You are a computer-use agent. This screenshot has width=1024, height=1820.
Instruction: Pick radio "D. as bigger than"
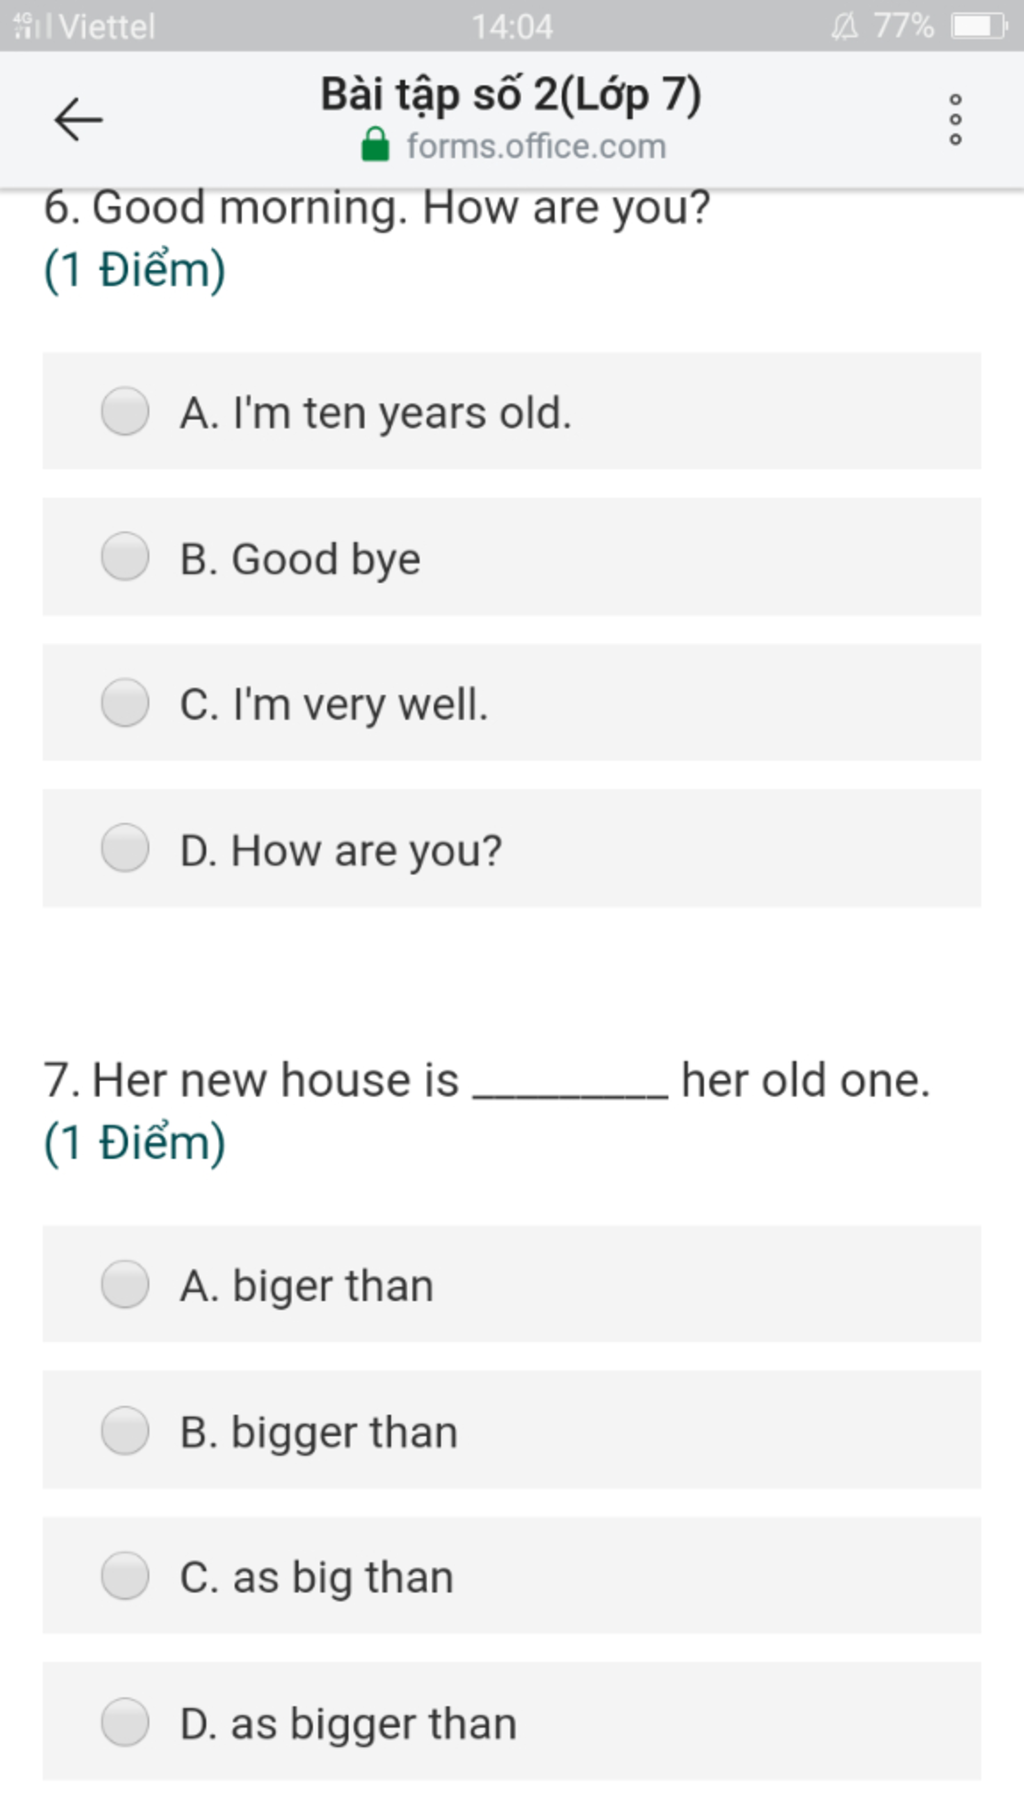125,1722
